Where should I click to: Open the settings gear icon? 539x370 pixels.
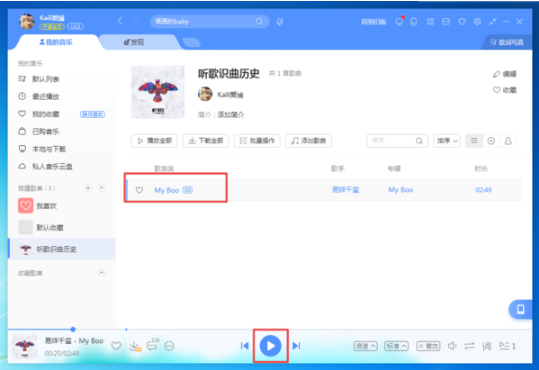(477, 22)
